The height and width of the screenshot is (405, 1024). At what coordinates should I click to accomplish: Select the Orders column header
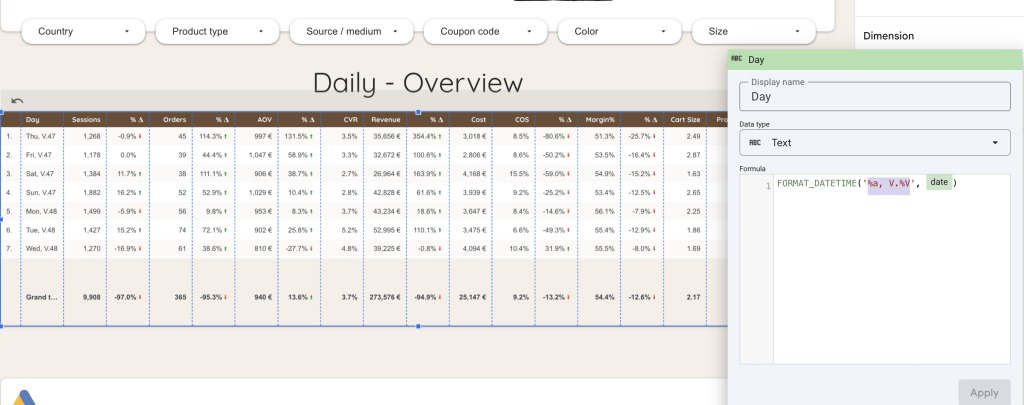(x=174, y=119)
